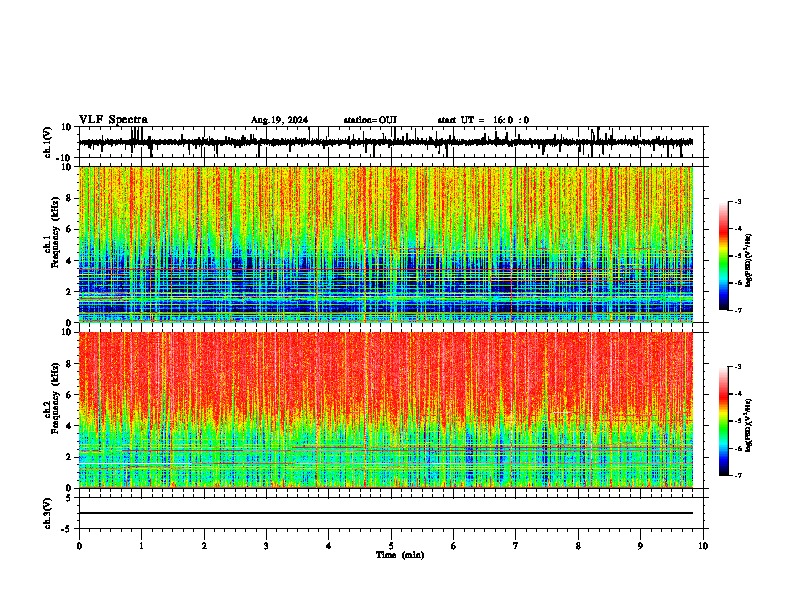Click the '-7' label on ch.1 colorbar
The image size is (792, 612).
coord(738,310)
